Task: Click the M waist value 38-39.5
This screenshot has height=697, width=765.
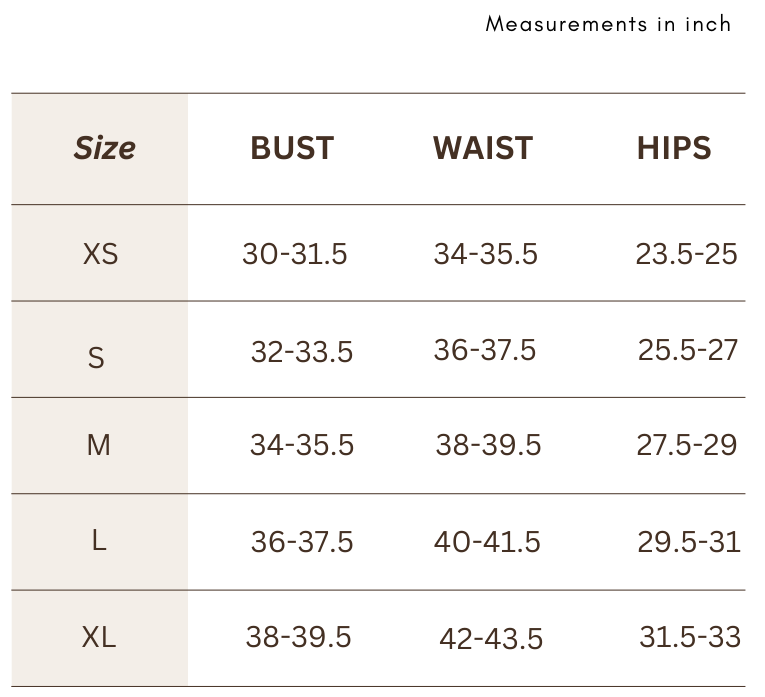Action: click(x=488, y=445)
